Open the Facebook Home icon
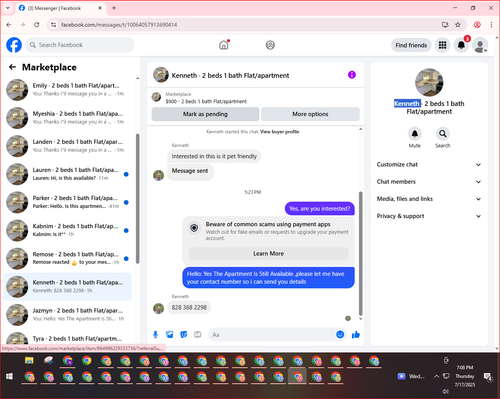The image size is (500, 399). 224,45
